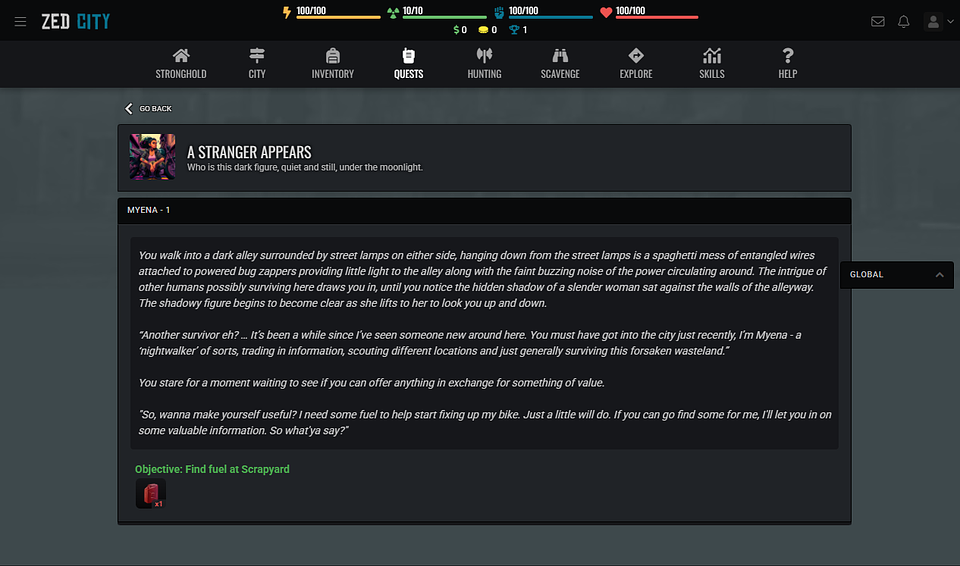The width and height of the screenshot is (960, 566).
Task: Click the Zed City logo
Action: (x=76, y=21)
